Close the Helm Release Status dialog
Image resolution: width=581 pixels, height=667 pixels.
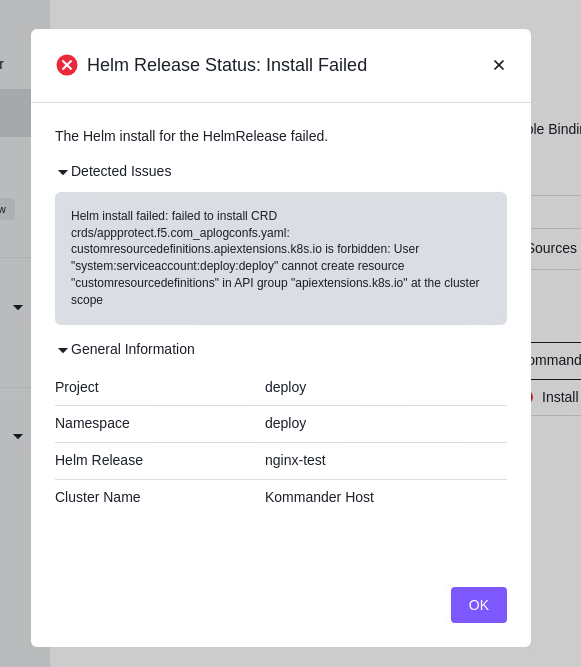click(x=498, y=65)
